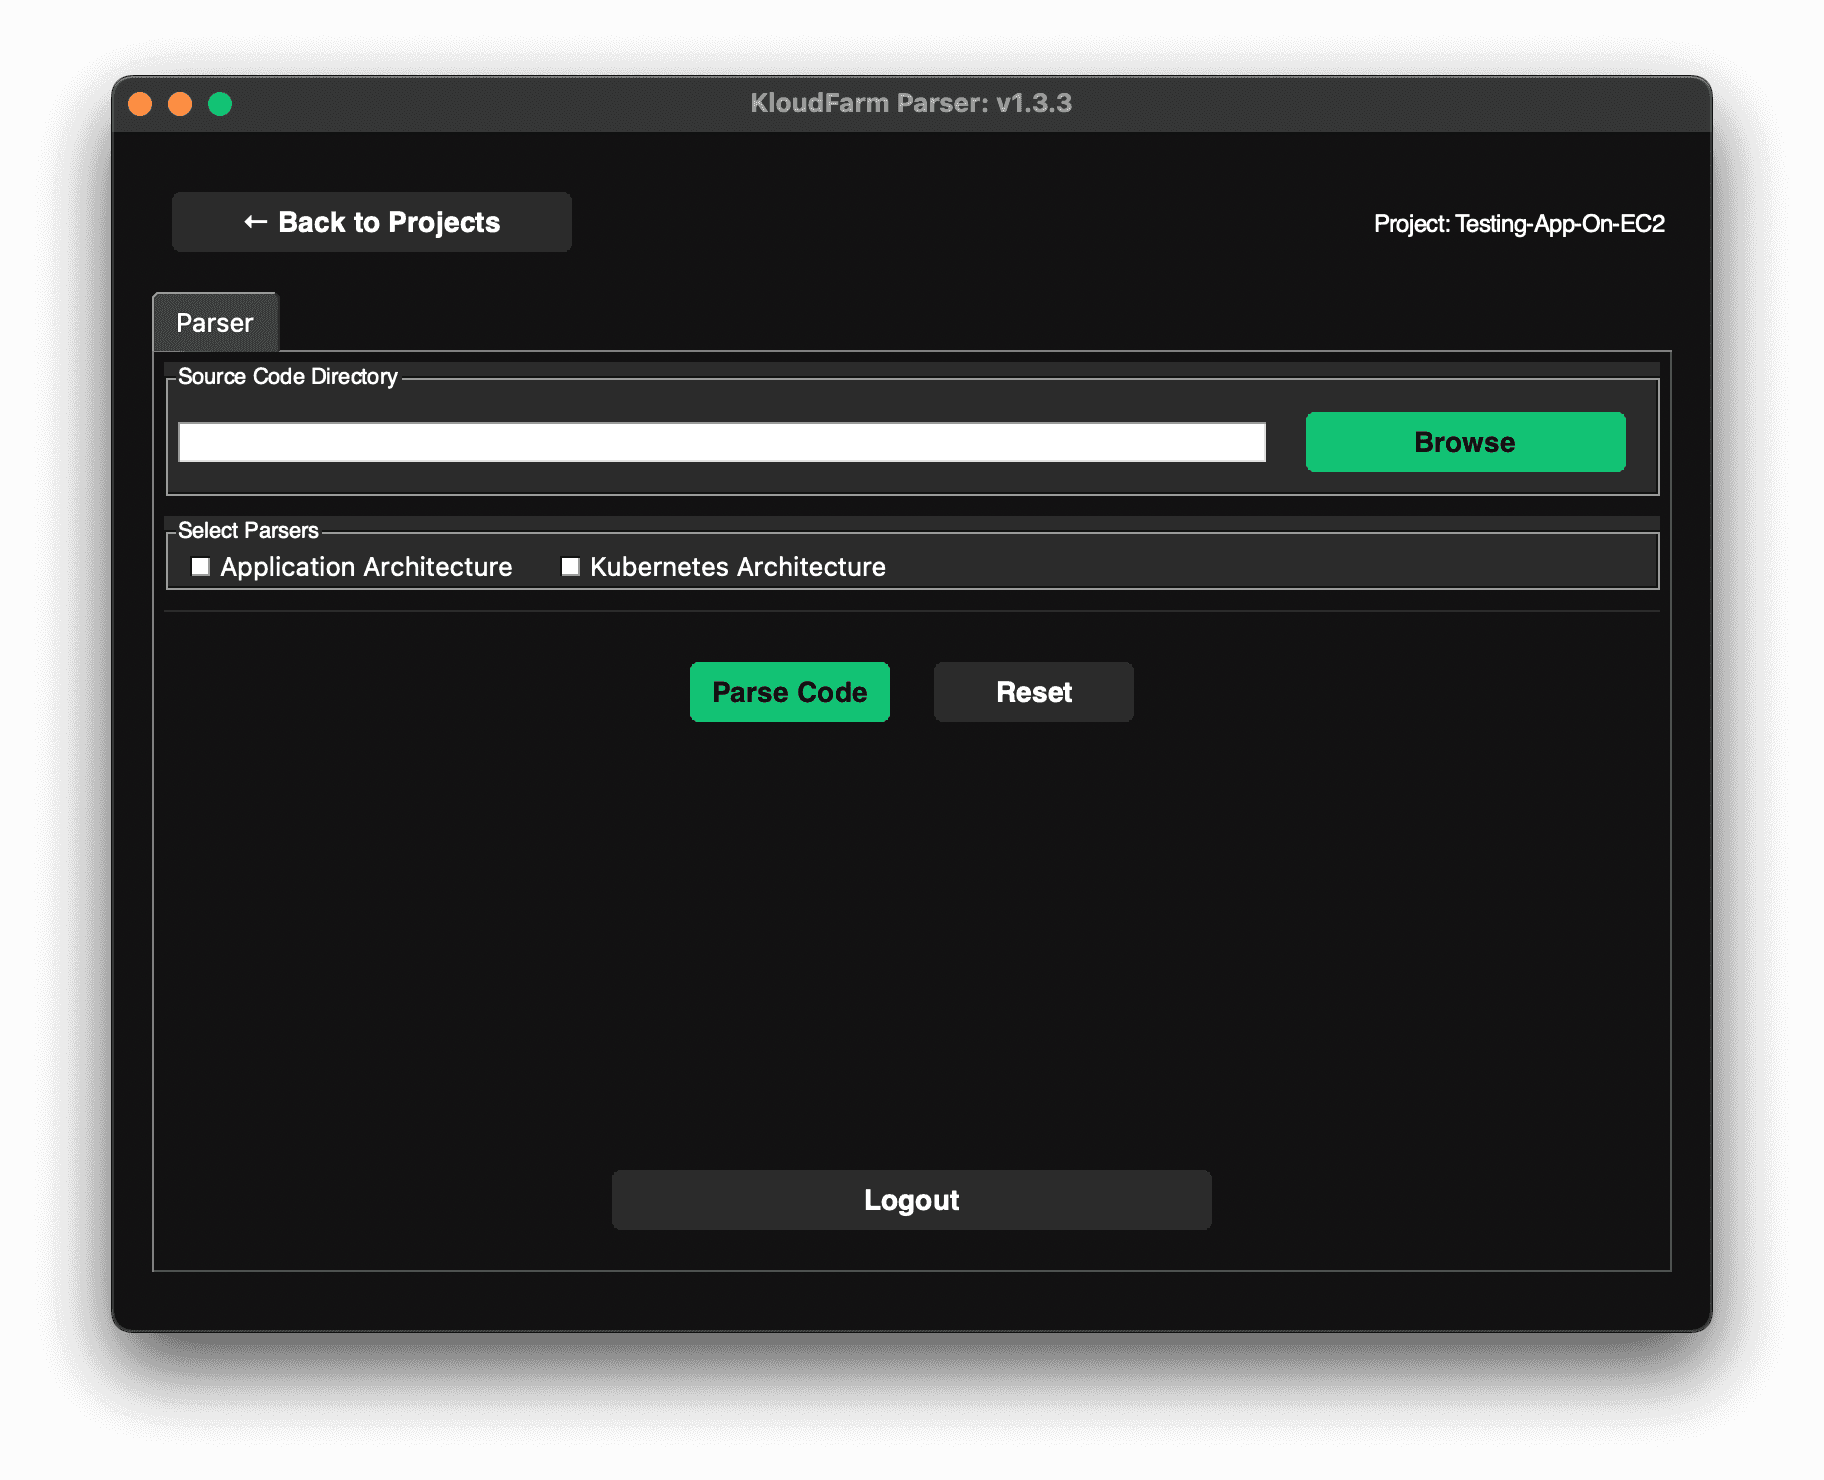Click the back arrow icon beside Back to Projects

click(255, 222)
